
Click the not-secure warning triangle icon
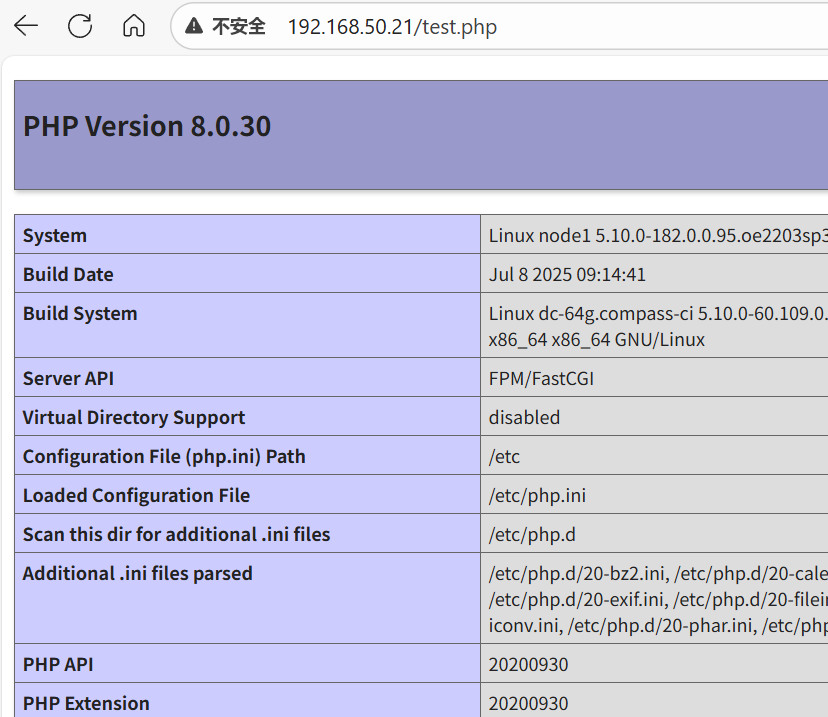[194, 25]
